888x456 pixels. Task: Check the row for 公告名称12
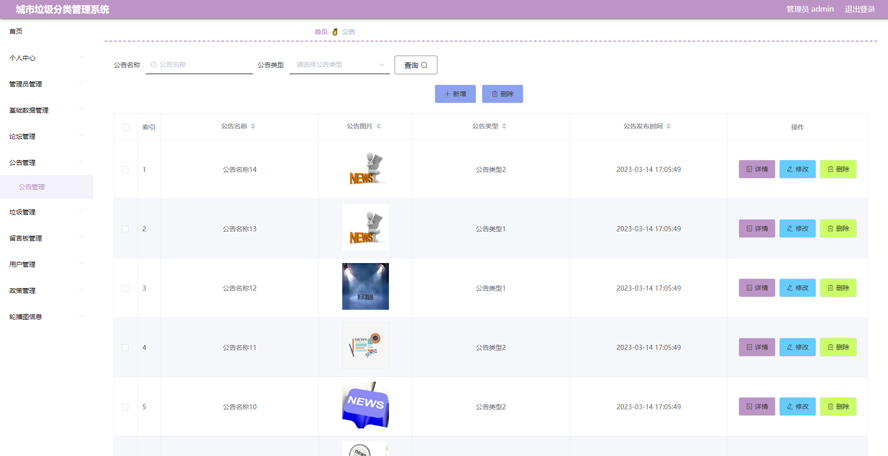(x=126, y=288)
